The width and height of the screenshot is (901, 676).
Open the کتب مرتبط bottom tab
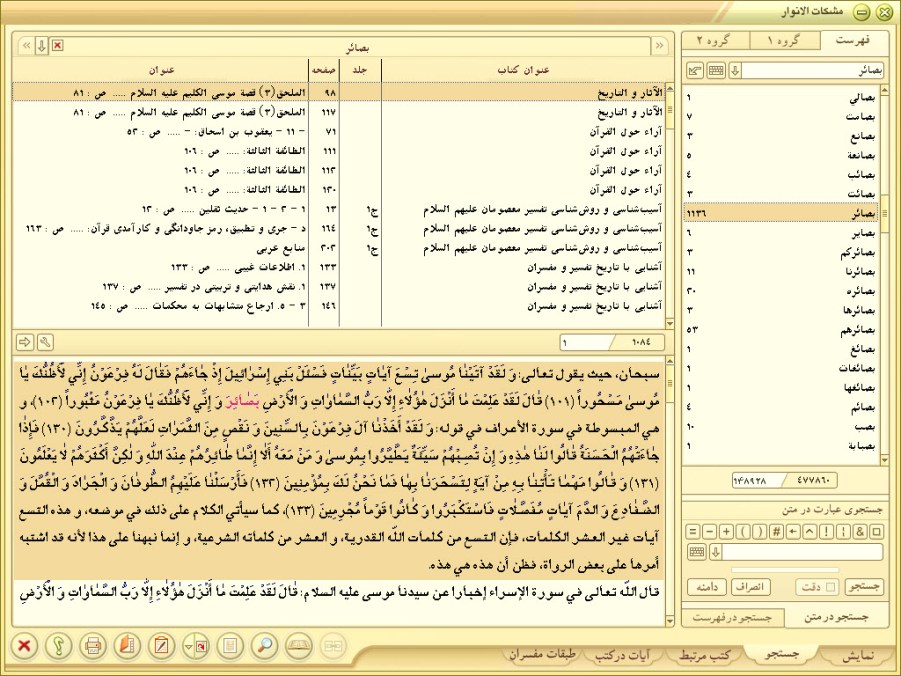click(x=704, y=655)
